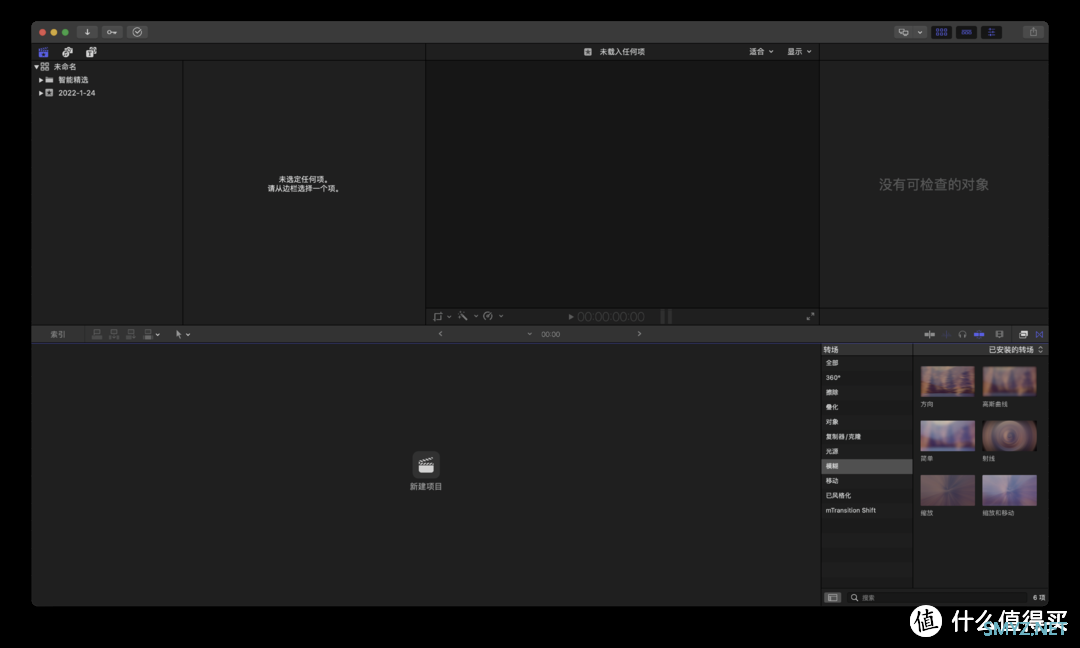This screenshot has height=648, width=1080.
Task: Click the append clip edit icon
Action: pyautogui.click(x=130, y=335)
